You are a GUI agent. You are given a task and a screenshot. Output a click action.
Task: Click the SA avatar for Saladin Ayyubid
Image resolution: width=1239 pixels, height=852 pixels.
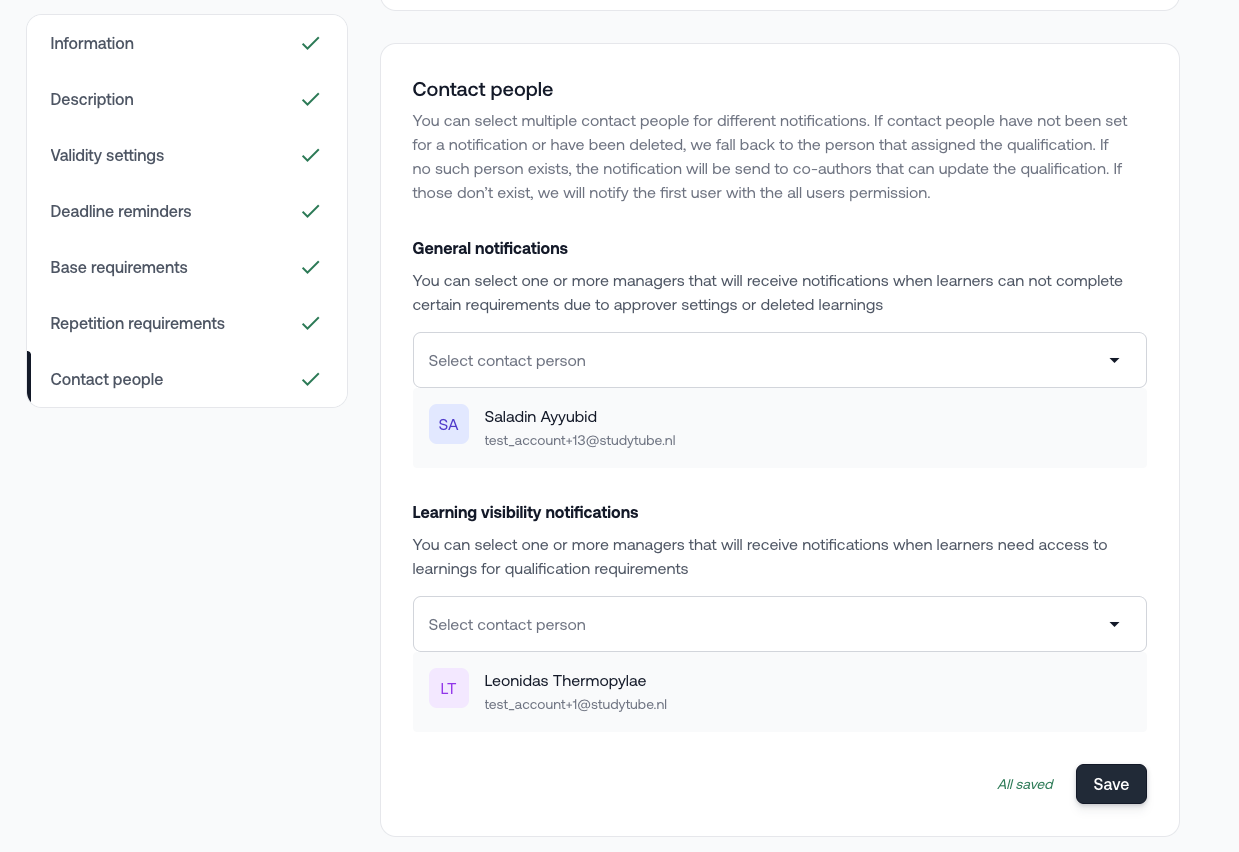click(x=449, y=425)
